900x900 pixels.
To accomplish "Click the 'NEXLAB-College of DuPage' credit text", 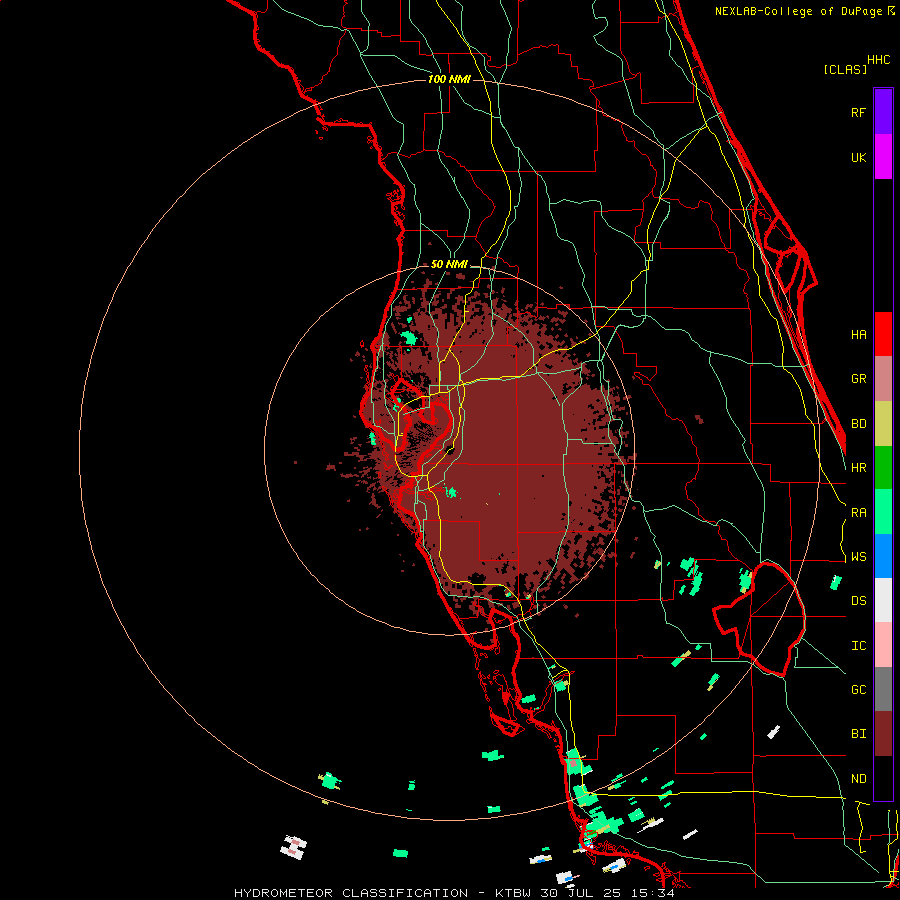I will point(798,11).
